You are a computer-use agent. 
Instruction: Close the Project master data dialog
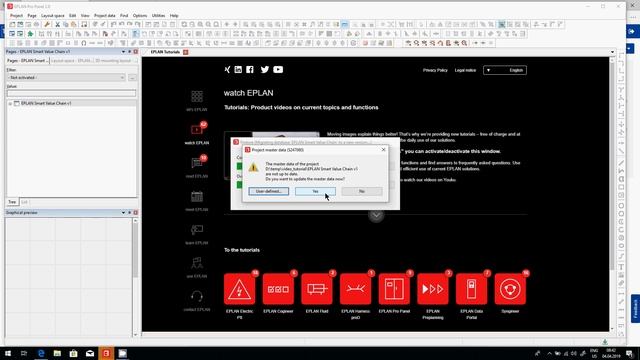pos(383,150)
